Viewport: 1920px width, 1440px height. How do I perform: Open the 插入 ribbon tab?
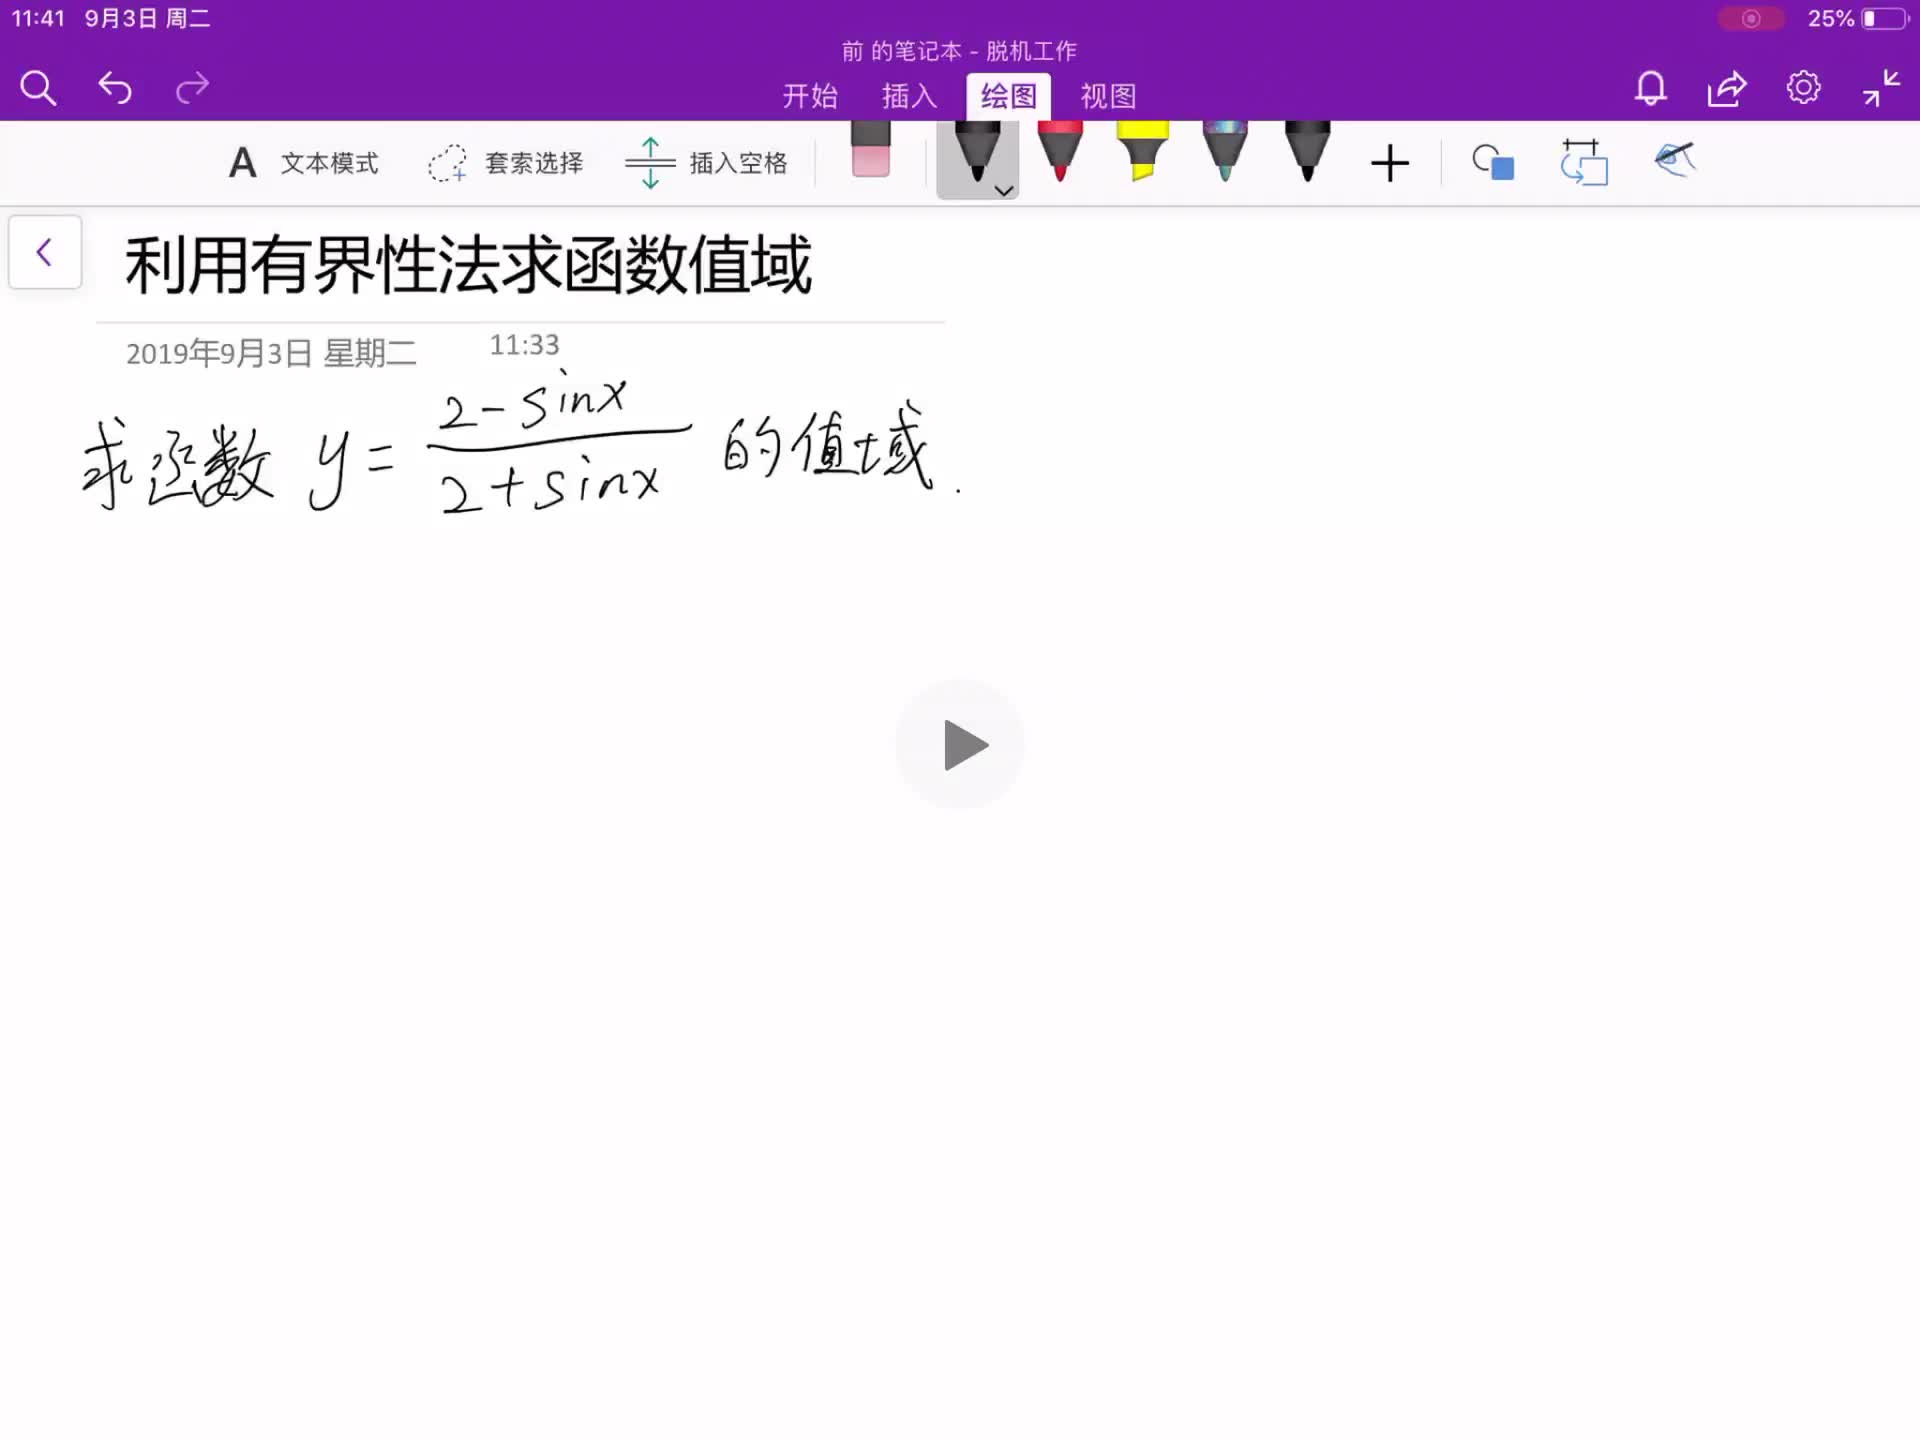point(907,96)
